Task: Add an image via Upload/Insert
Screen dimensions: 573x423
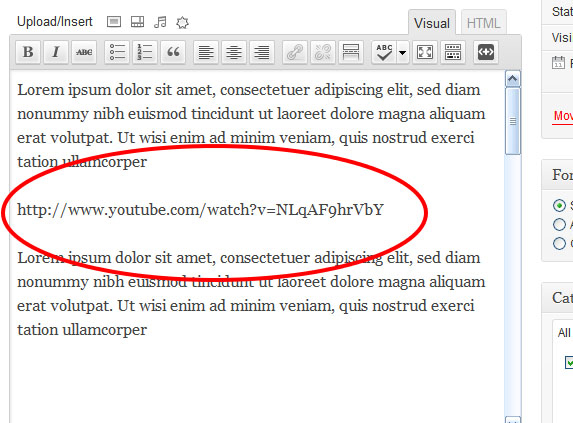Action: (114, 22)
